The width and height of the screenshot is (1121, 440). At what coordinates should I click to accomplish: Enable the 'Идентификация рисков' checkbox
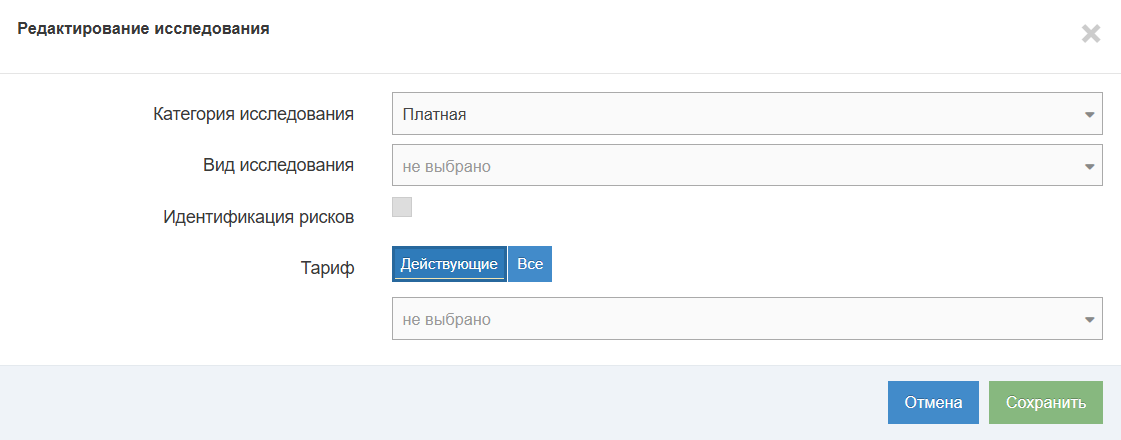pyautogui.click(x=402, y=207)
